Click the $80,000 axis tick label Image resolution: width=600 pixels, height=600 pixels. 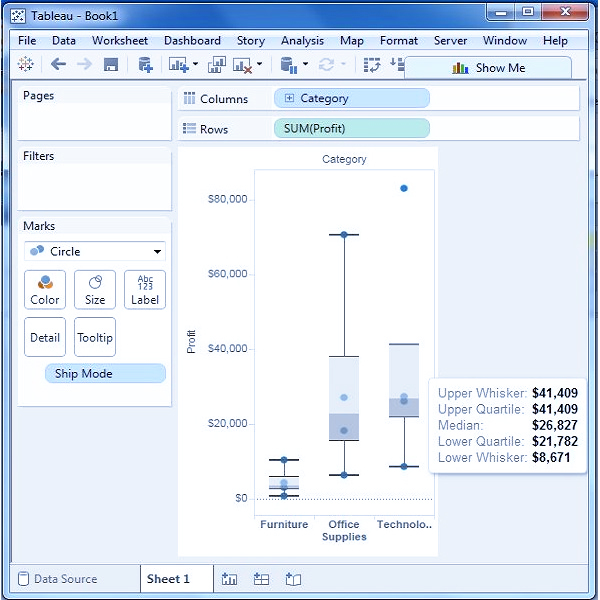click(x=228, y=199)
